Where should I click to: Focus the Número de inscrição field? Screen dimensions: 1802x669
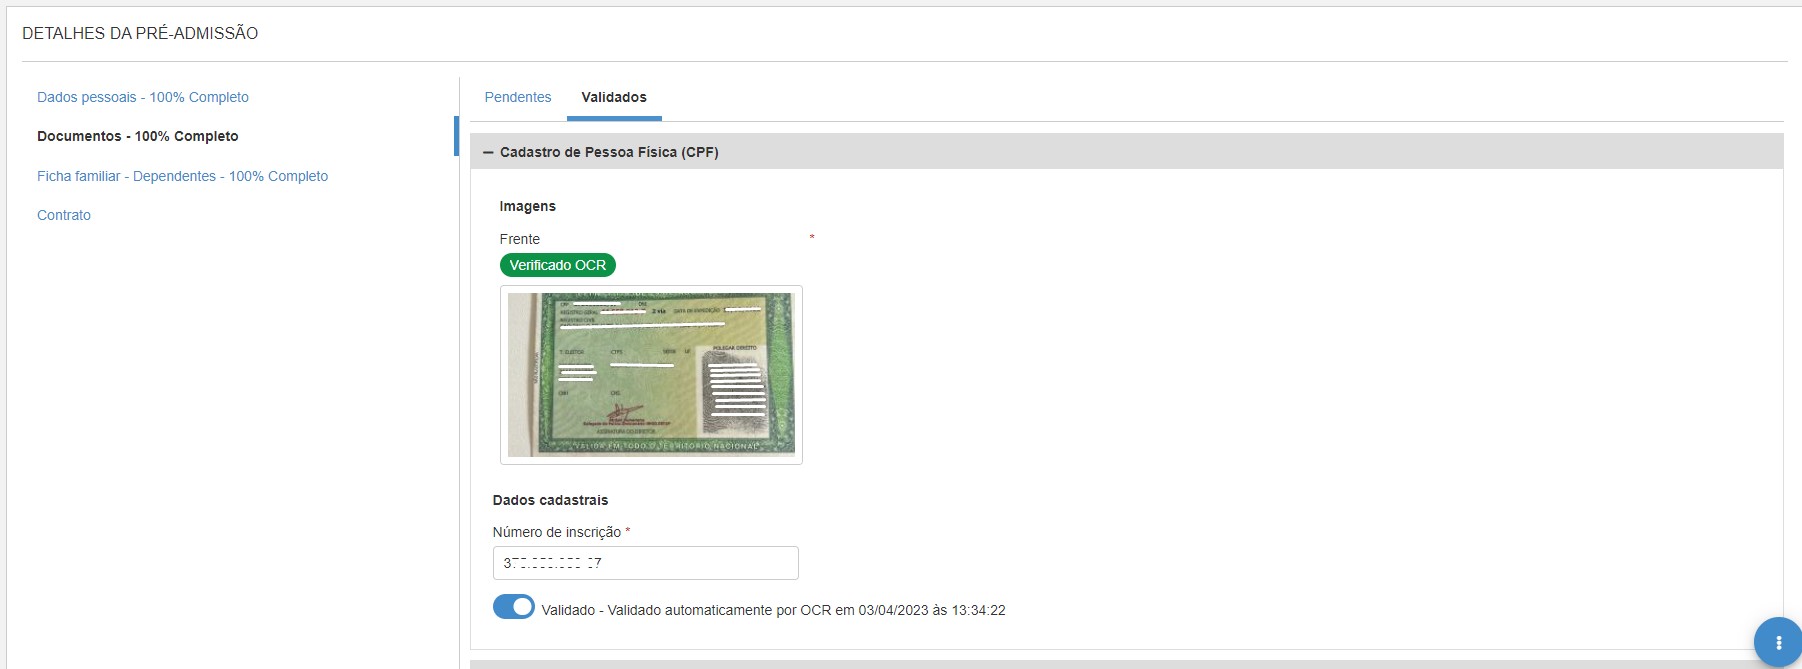(x=646, y=563)
